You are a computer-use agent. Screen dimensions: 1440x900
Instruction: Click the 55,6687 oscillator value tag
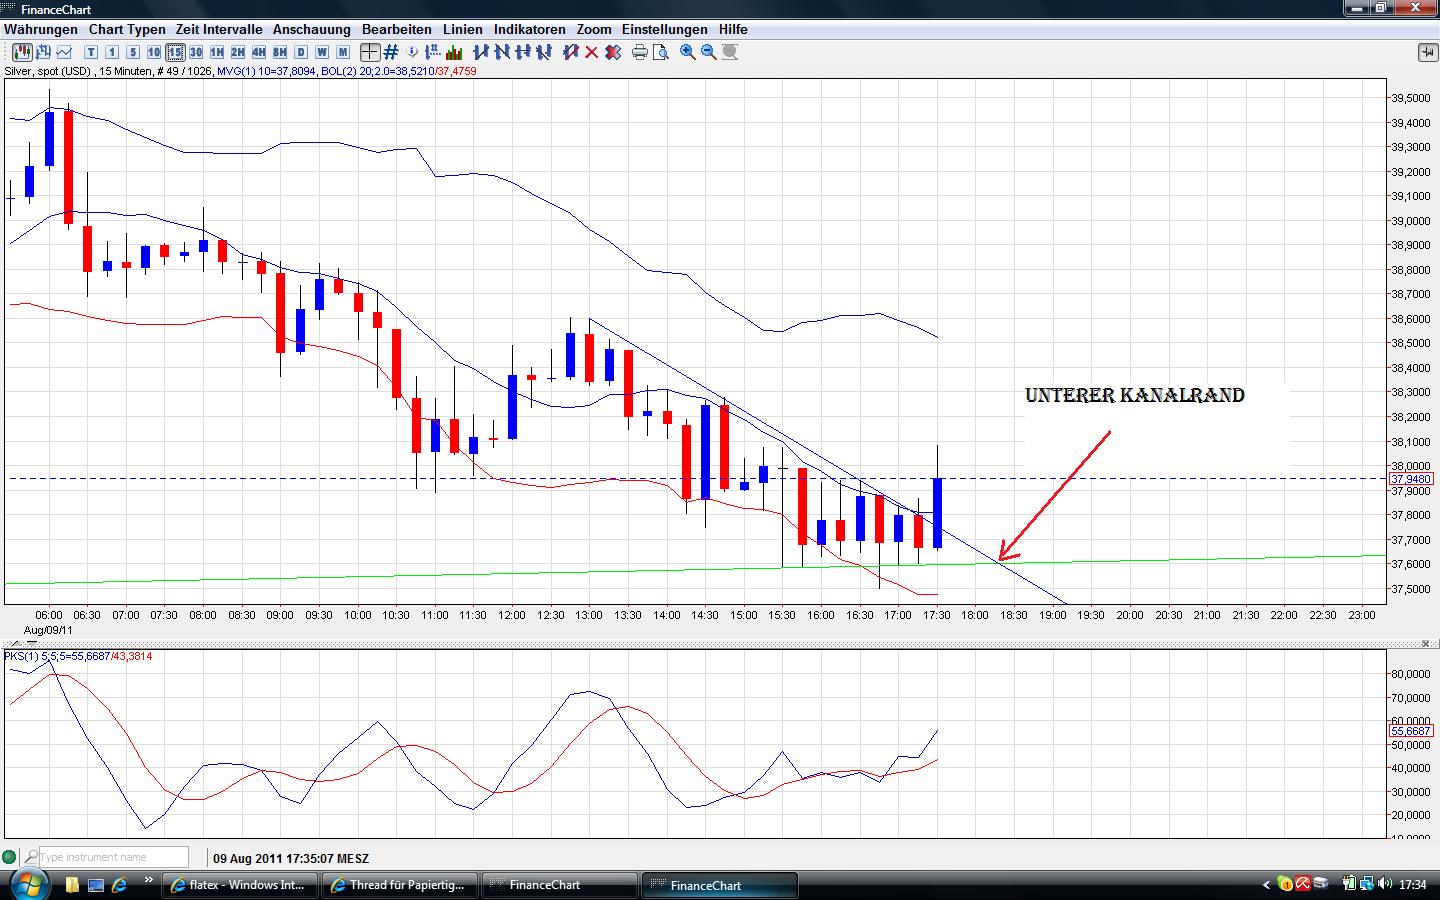[x=1411, y=731]
